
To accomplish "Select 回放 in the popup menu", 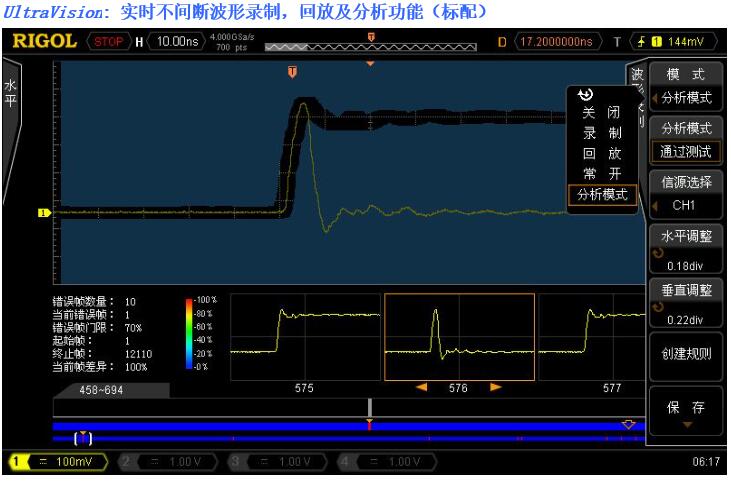I will pyautogui.click(x=602, y=154).
